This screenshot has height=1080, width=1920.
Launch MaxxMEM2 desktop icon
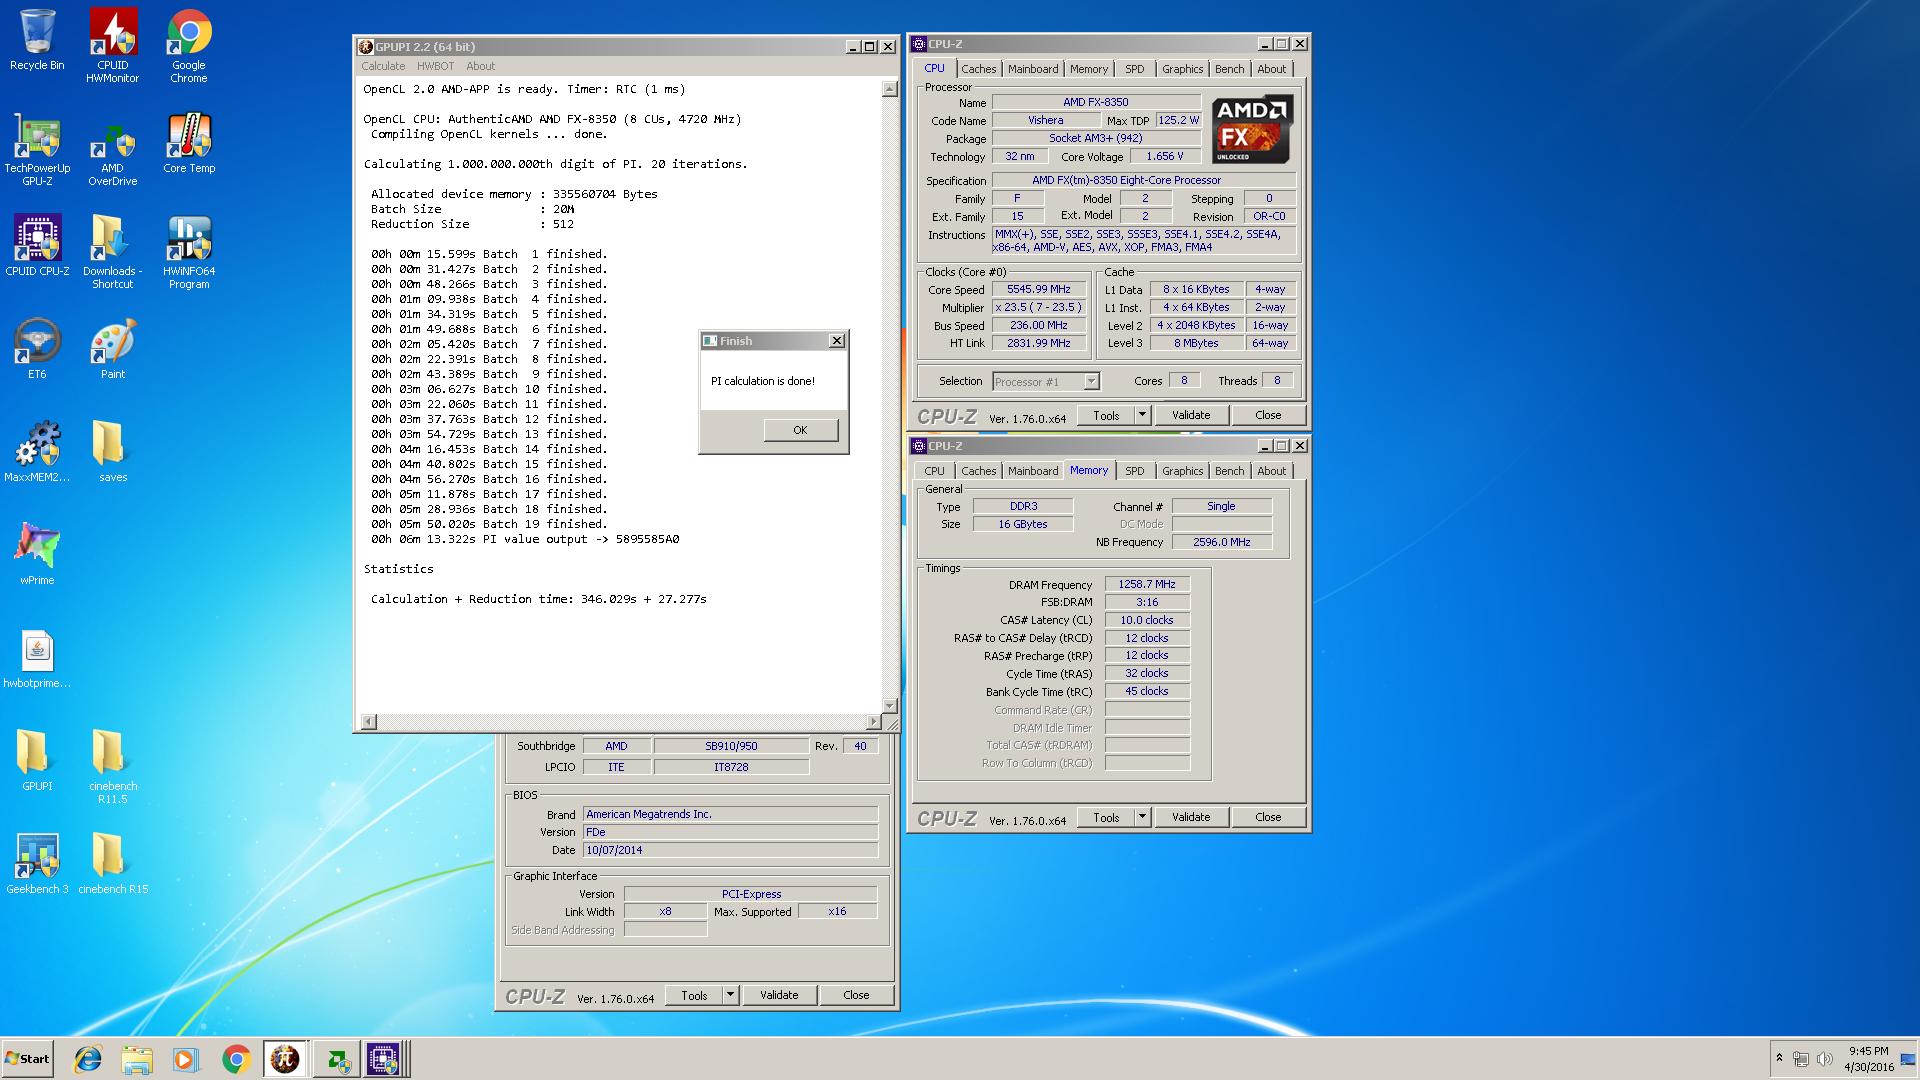pyautogui.click(x=37, y=452)
